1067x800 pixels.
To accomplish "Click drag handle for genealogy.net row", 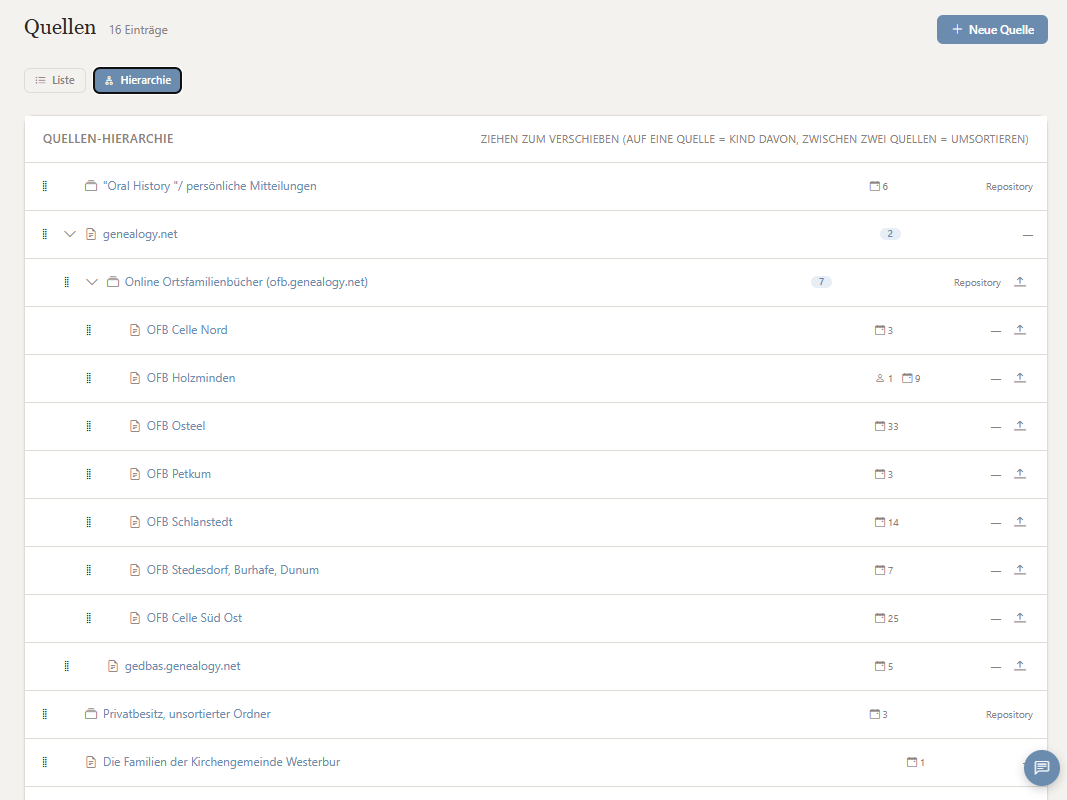I will (45, 234).
